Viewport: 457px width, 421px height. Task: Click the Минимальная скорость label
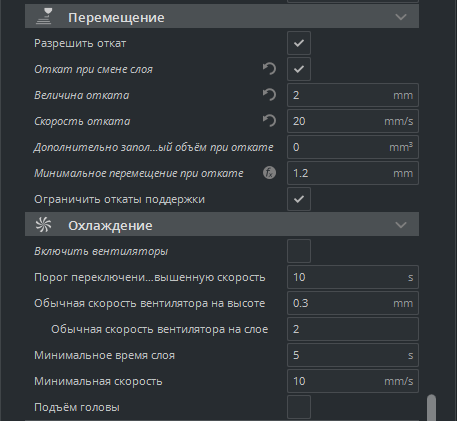coord(98,381)
